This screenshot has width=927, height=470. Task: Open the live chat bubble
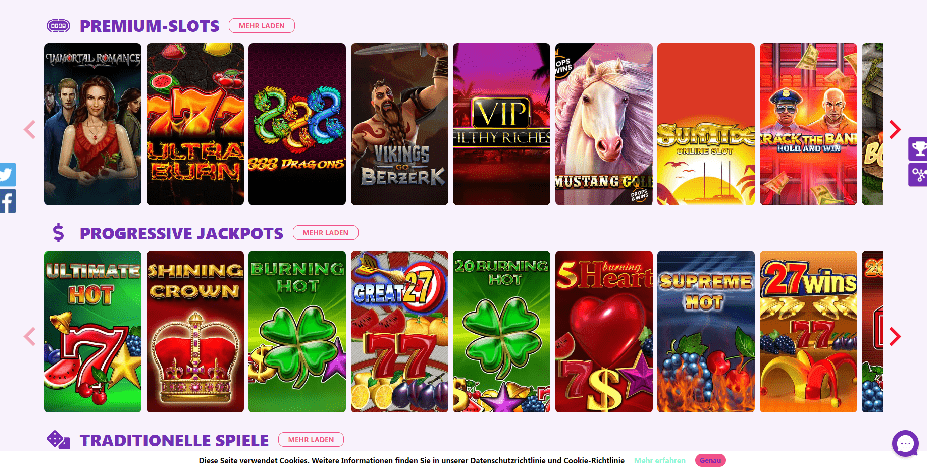905,443
